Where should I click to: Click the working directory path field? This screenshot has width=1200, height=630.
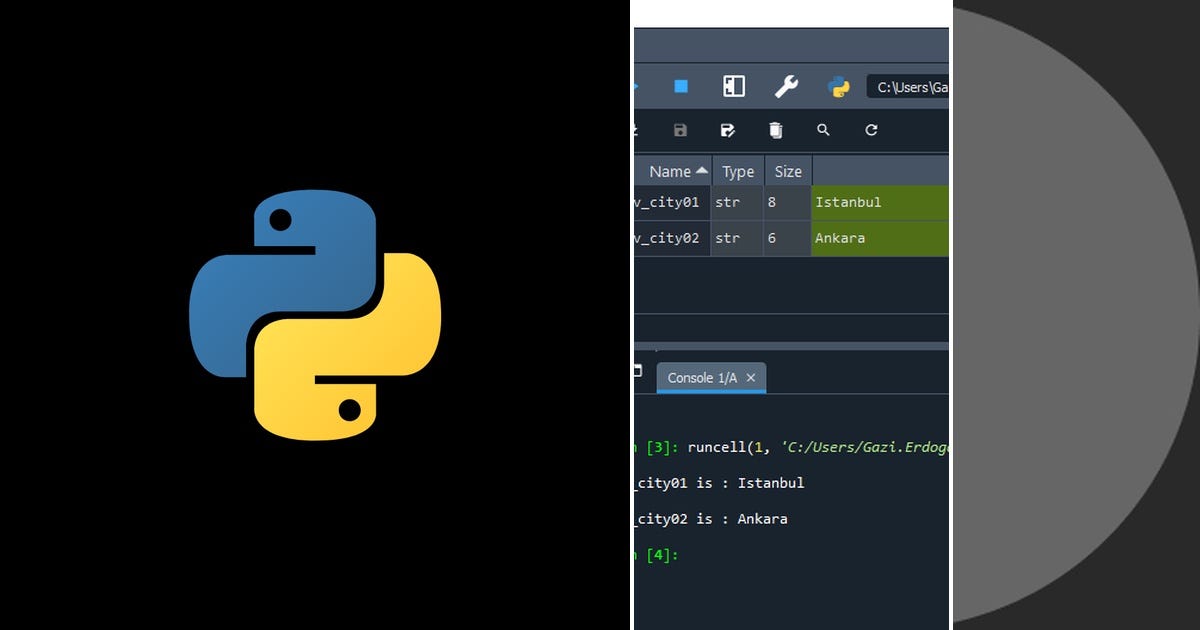click(x=907, y=87)
